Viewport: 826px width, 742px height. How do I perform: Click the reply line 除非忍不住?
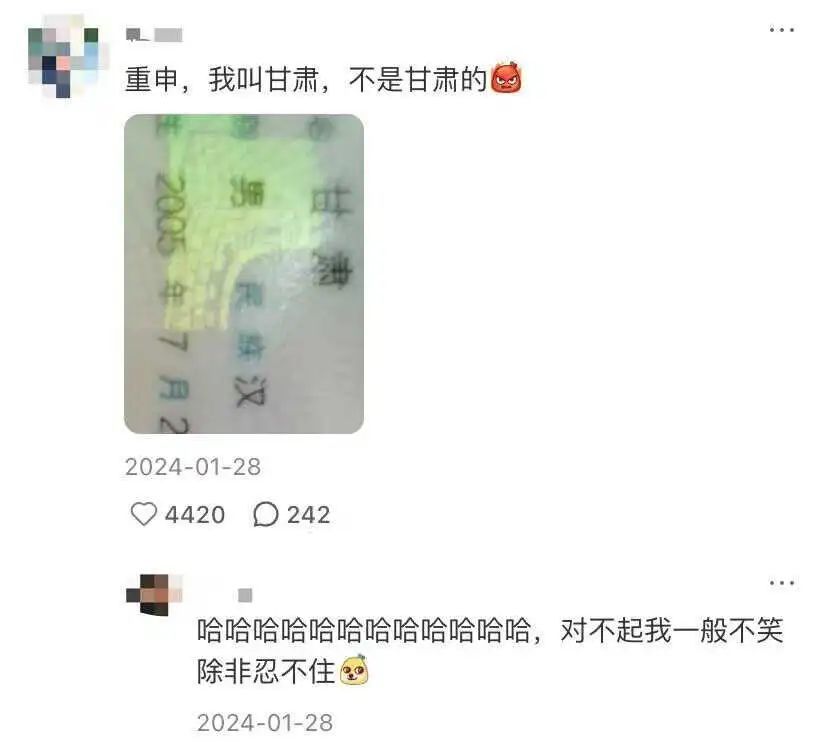tap(266, 671)
